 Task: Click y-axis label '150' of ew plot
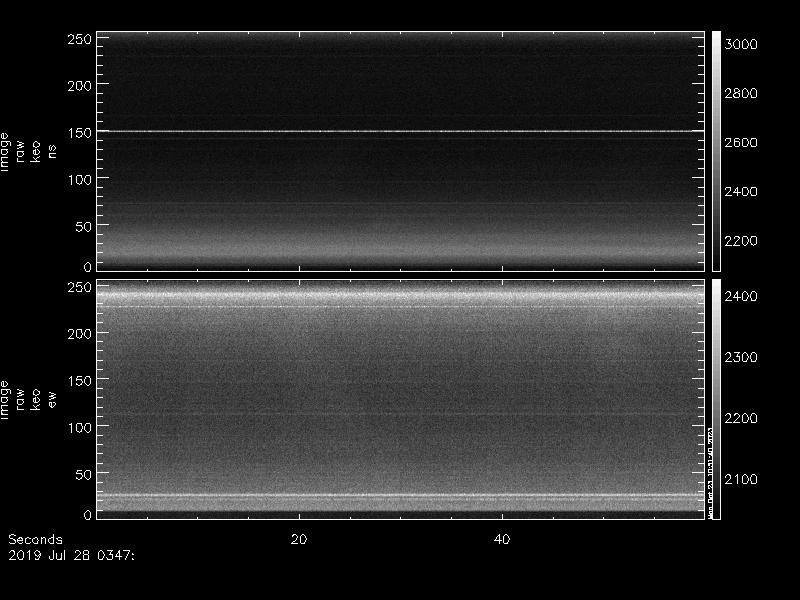pos(80,381)
